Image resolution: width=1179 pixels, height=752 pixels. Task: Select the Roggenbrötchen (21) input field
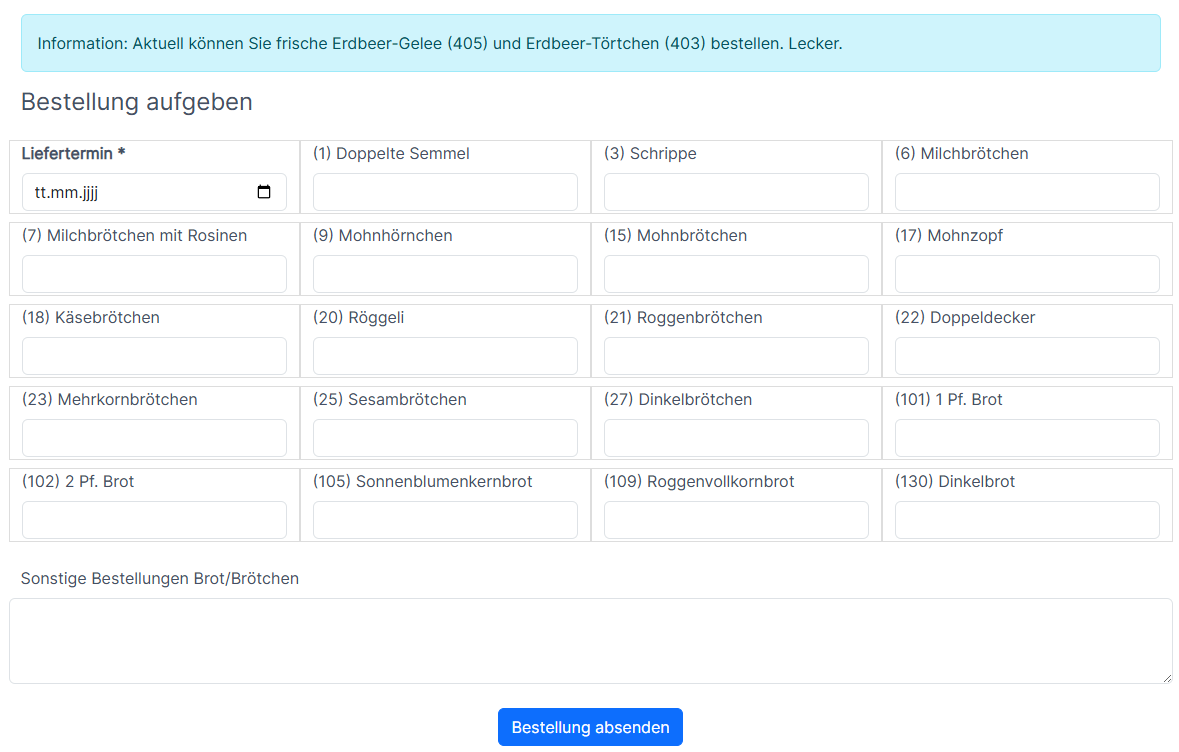coord(736,356)
